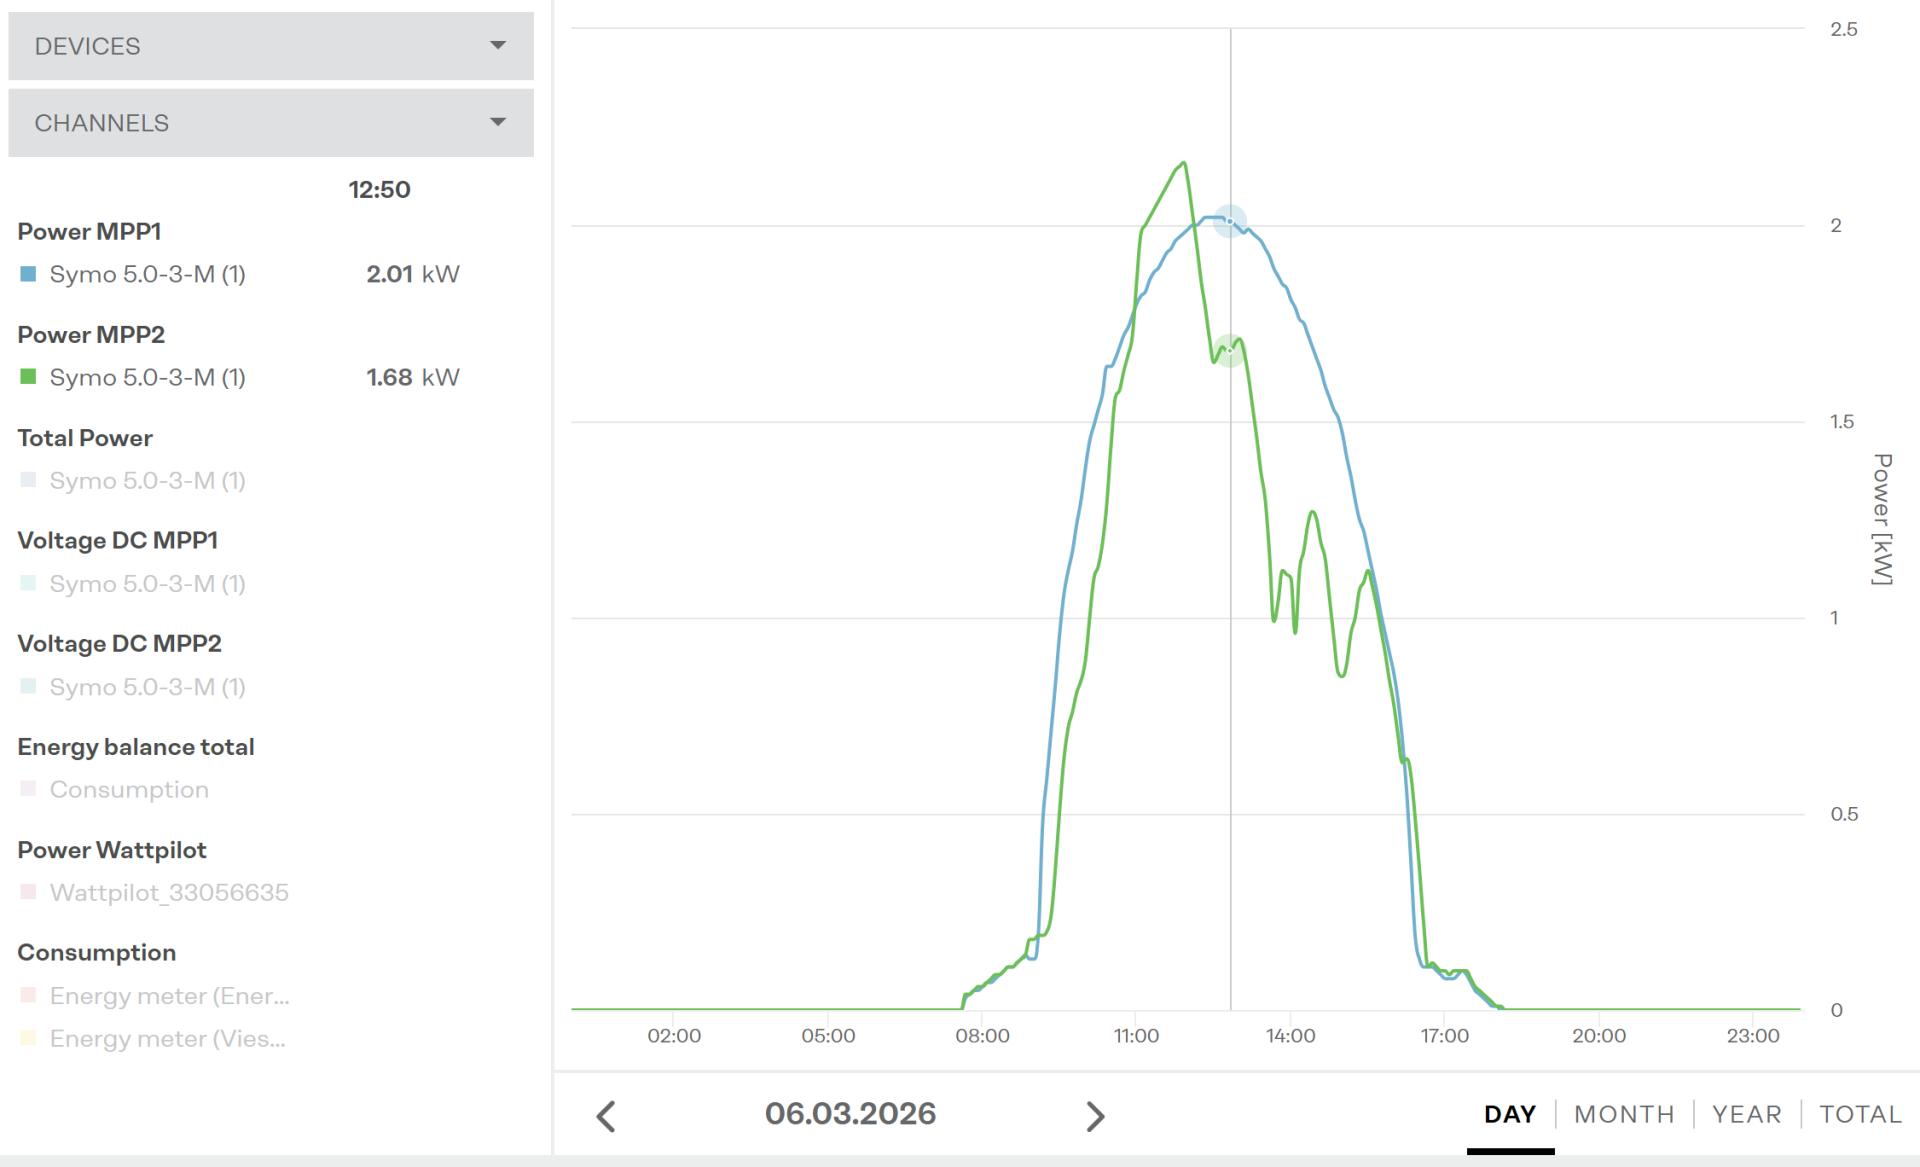Click the DEVICES dropdown arrow icon

498,46
